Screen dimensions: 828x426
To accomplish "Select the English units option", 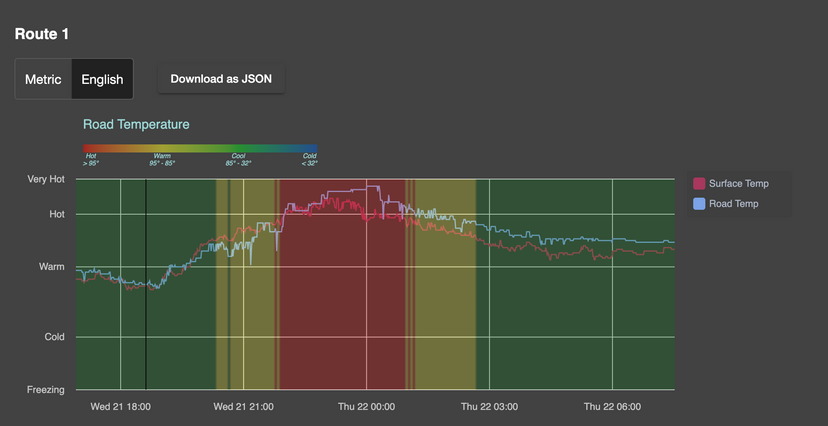I will point(102,79).
